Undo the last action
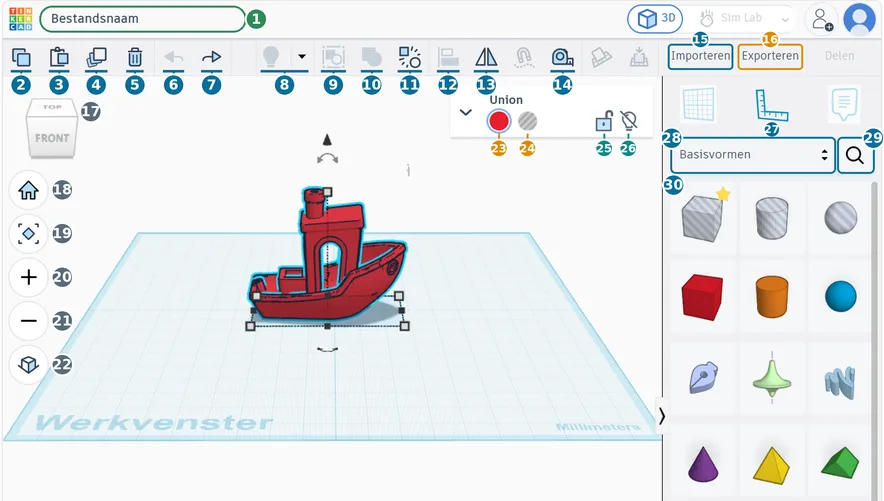The height and width of the screenshot is (501, 884). pyautogui.click(x=174, y=57)
